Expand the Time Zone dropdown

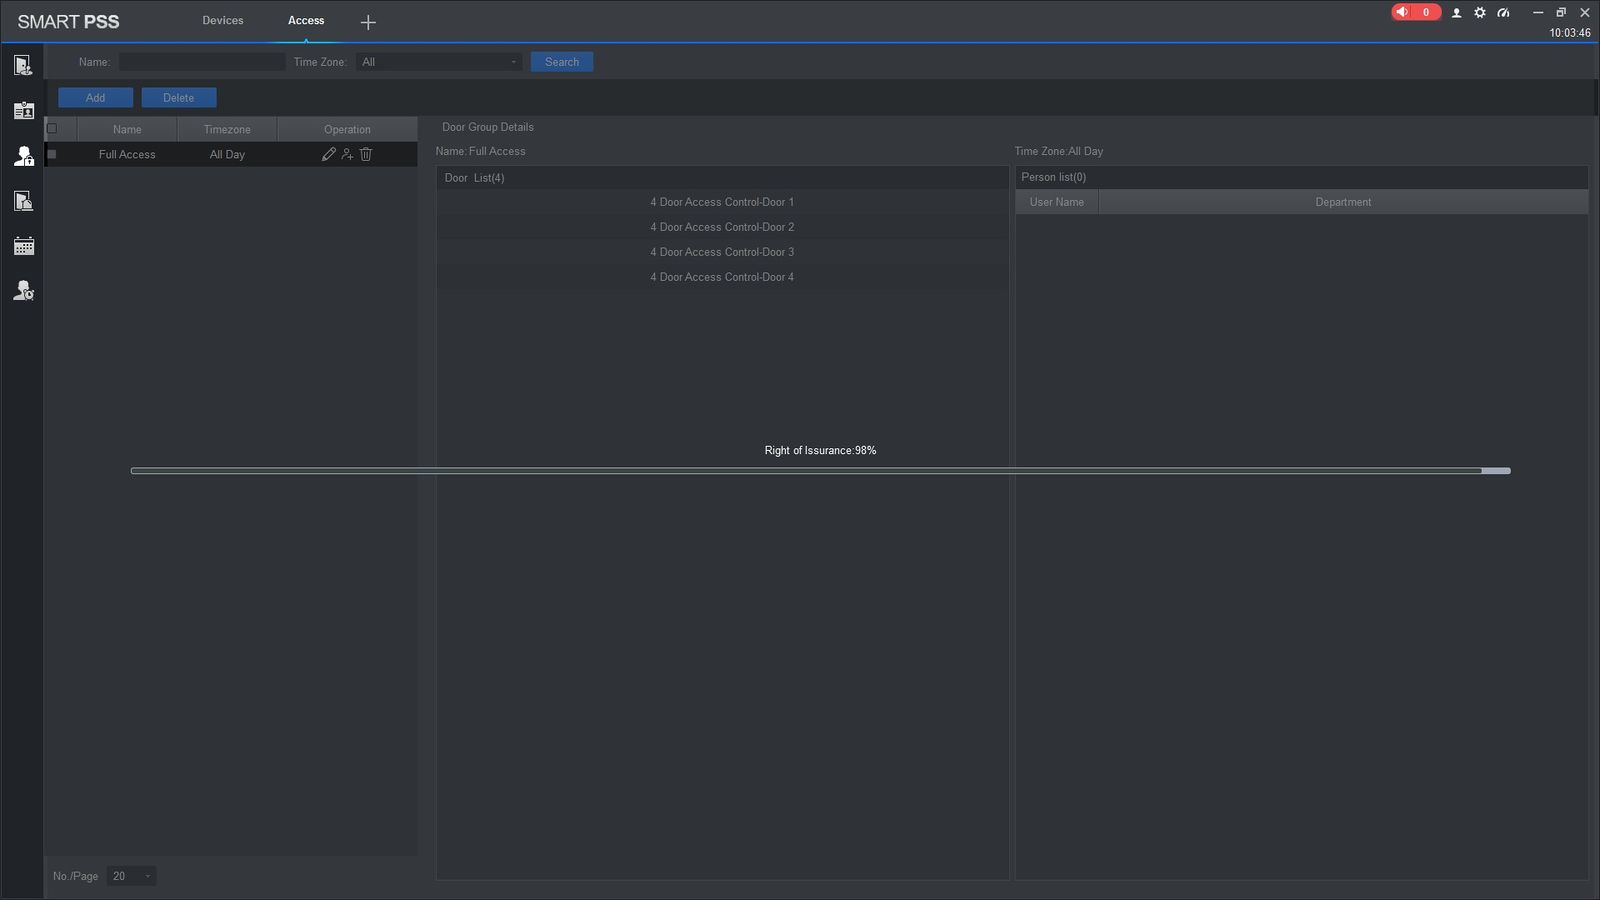tap(439, 62)
